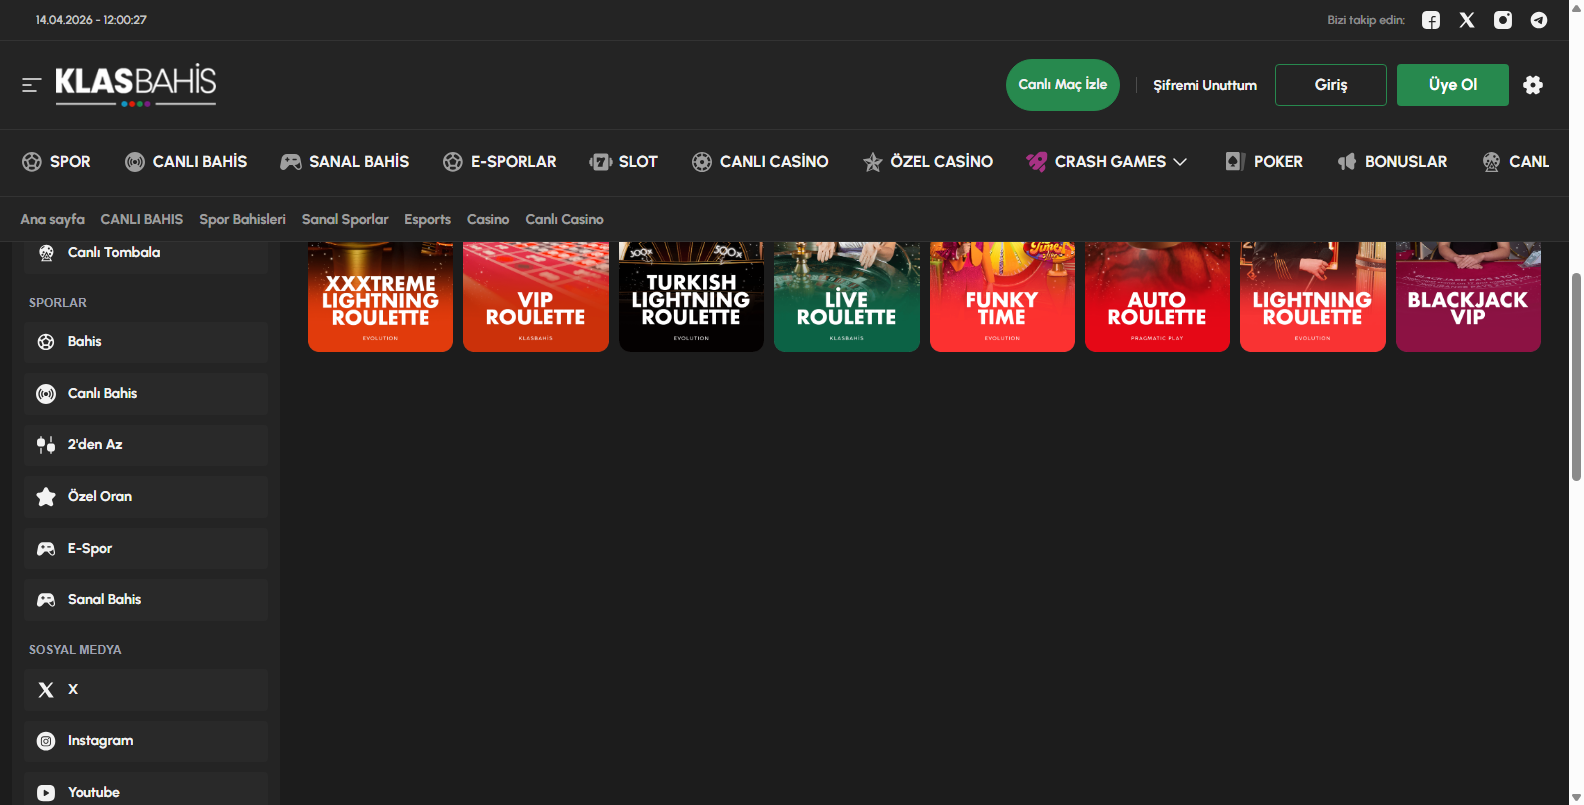Click the SANAL BAHİS gamepad icon
The height and width of the screenshot is (805, 1584).
pos(291,162)
